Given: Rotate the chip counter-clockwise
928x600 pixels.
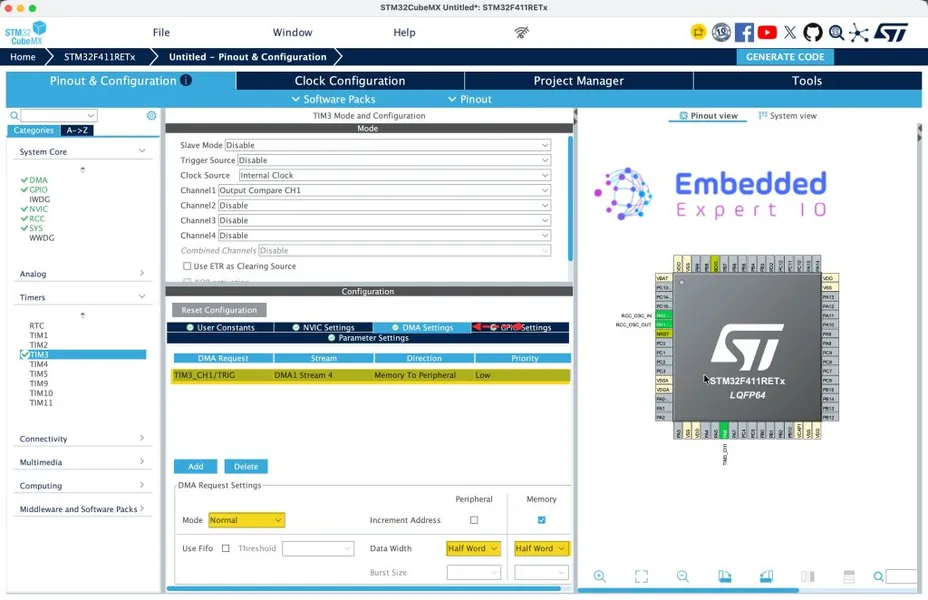Looking at the screenshot, I should coord(766,576).
